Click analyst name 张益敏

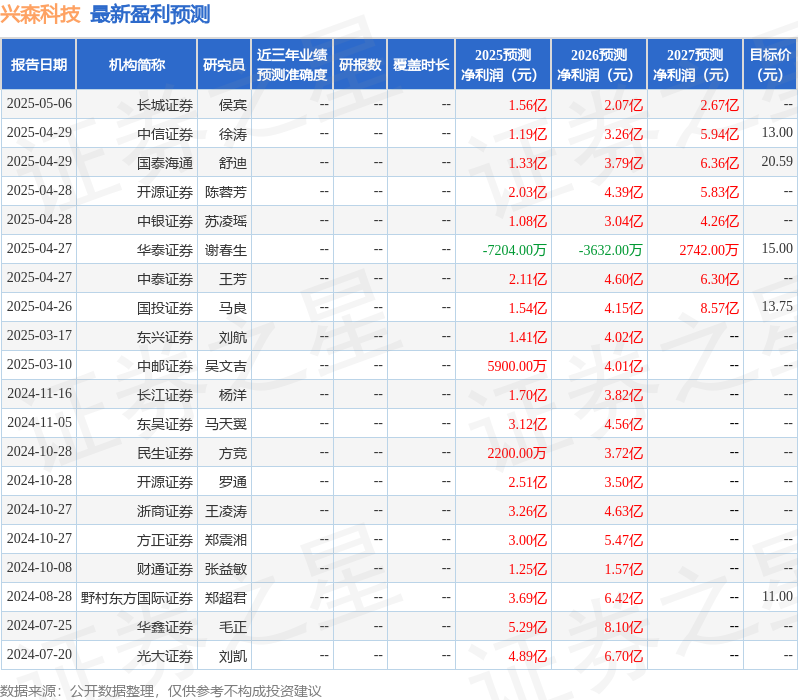point(226,570)
